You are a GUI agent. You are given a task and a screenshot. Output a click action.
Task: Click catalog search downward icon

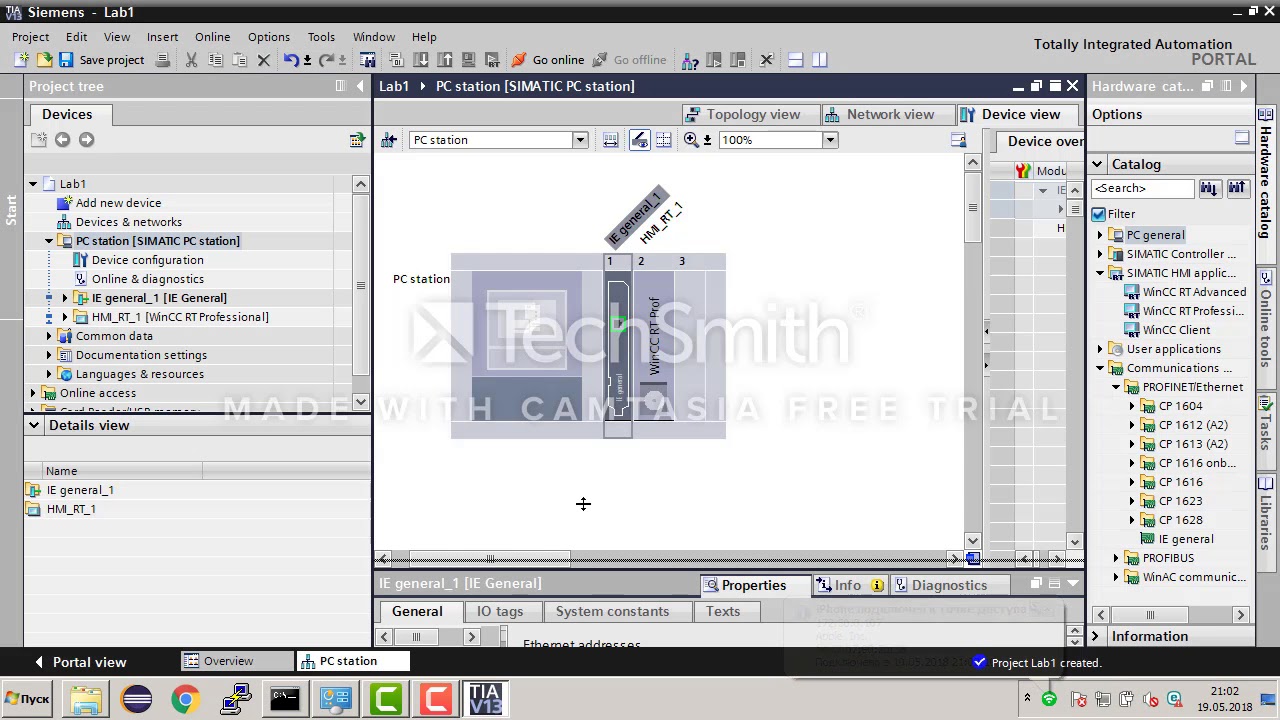(1210, 188)
